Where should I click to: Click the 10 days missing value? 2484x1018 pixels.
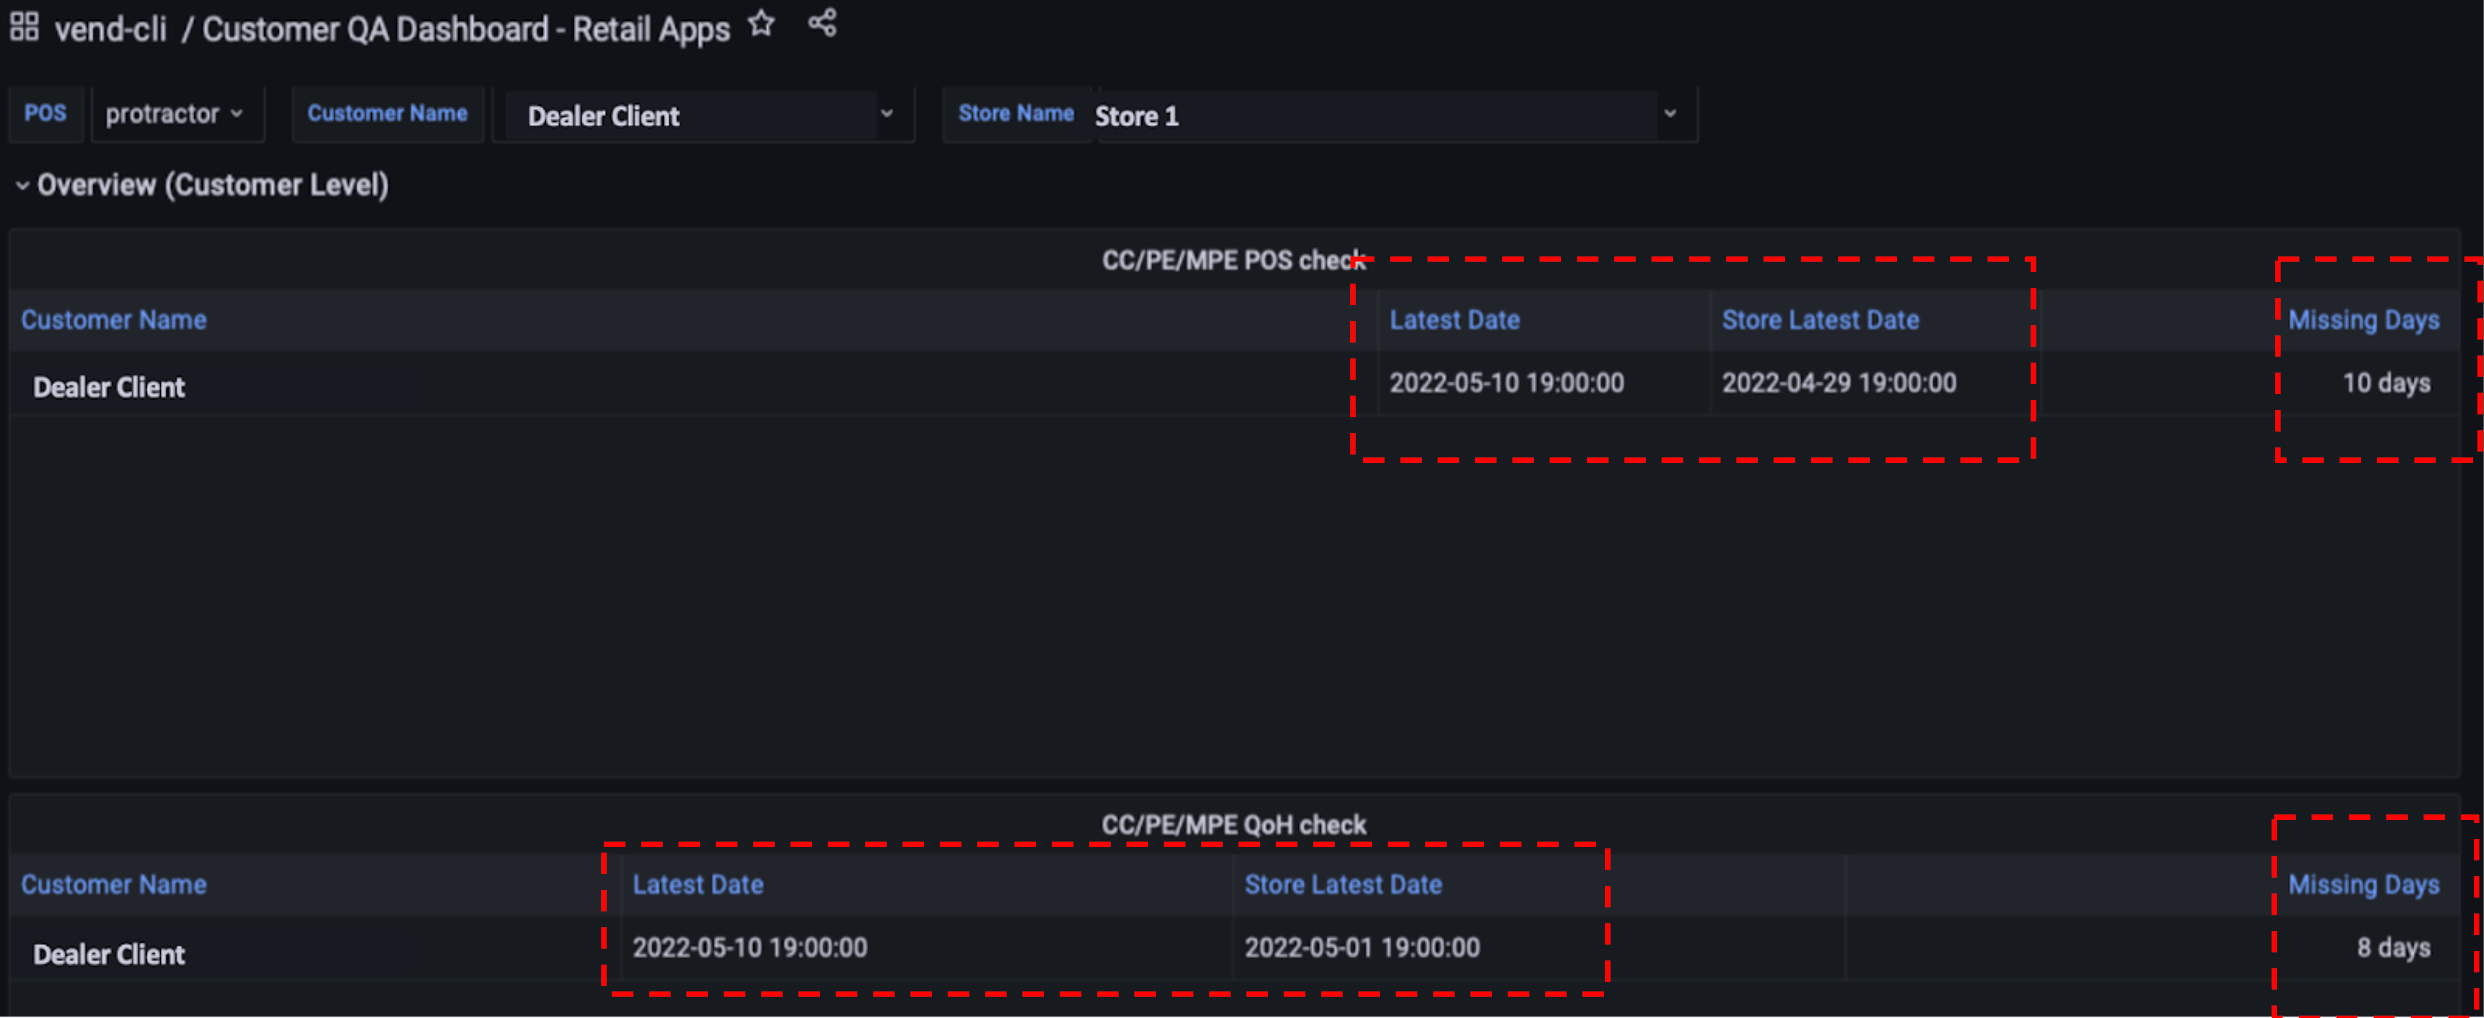pos(2386,383)
